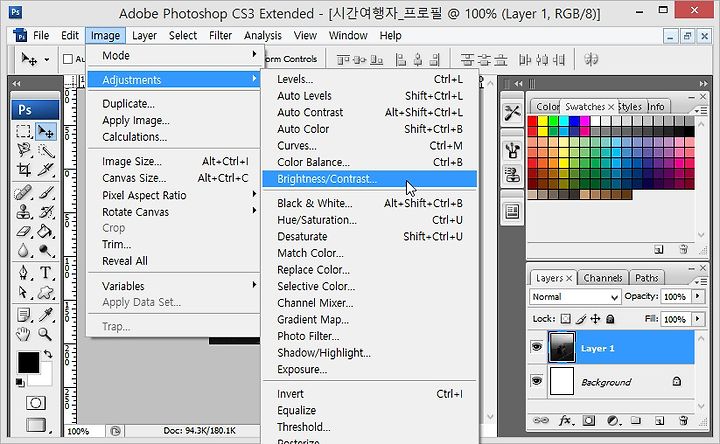The height and width of the screenshot is (444, 720).
Task: Hide the Background layer eye icon
Action: click(536, 381)
